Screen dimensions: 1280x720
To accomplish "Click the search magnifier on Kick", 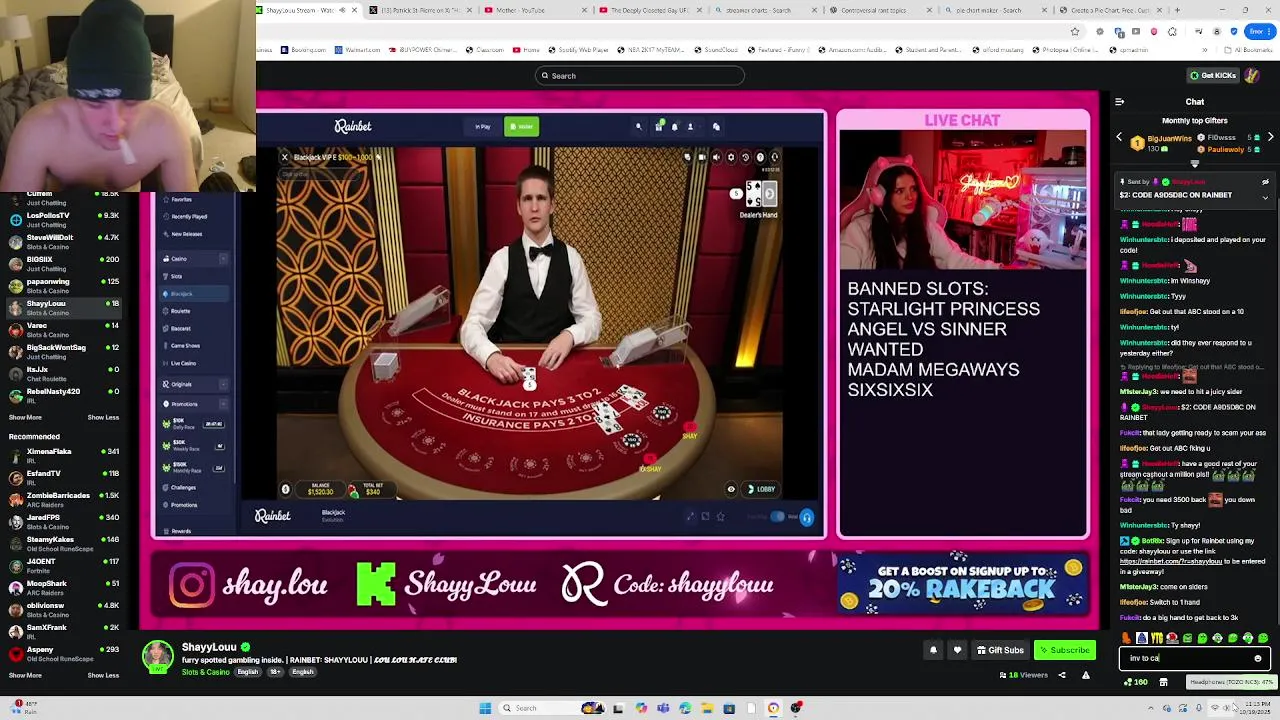I will pyautogui.click(x=545, y=76).
